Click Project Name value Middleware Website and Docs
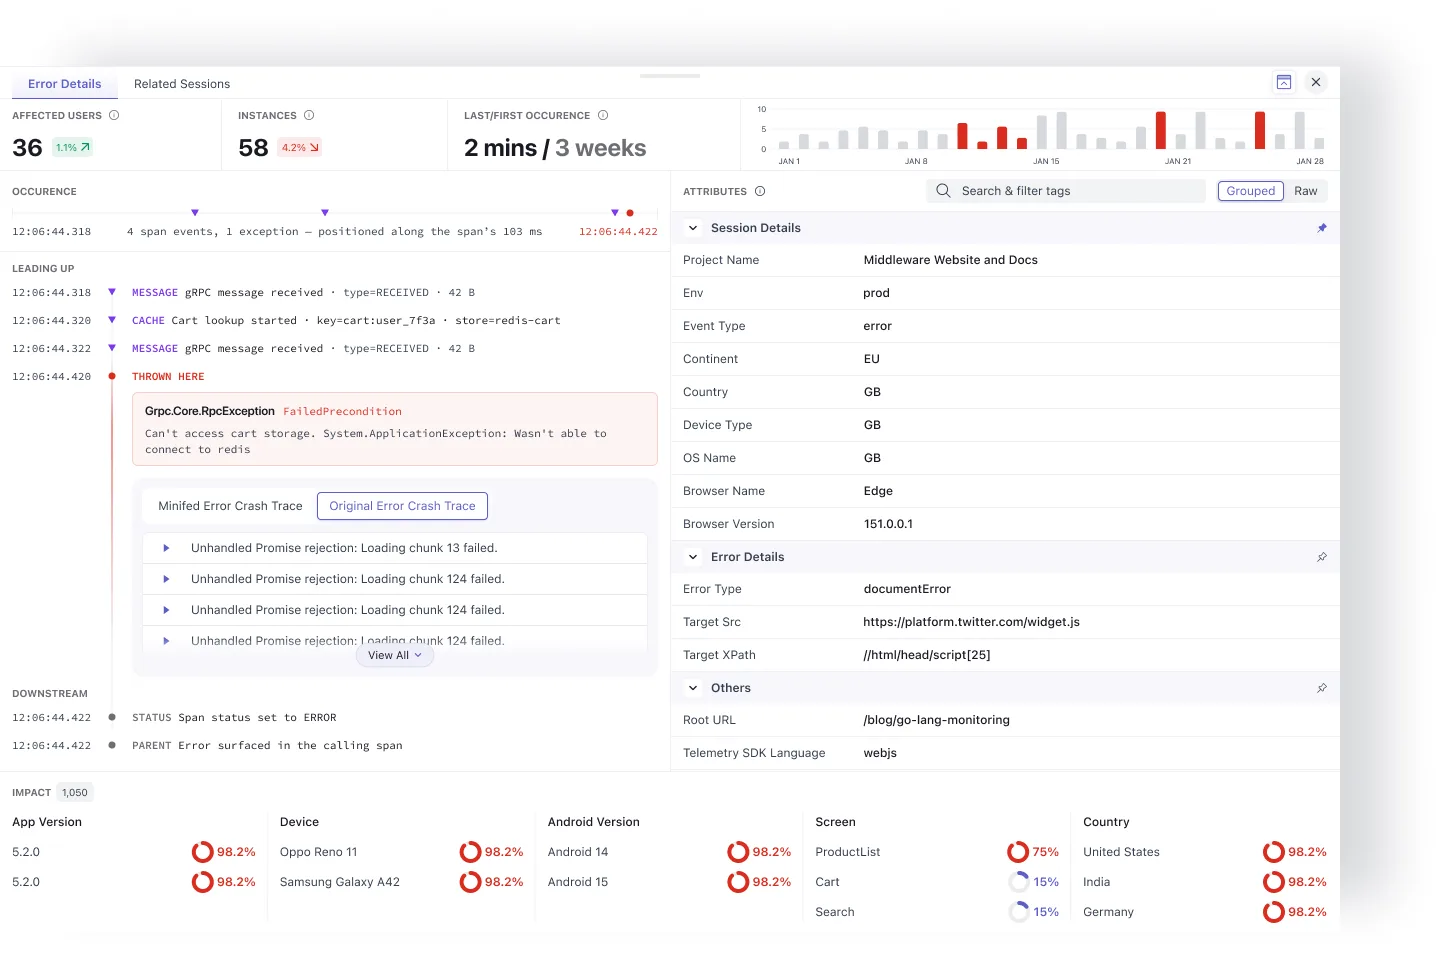1446x958 pixels. point(951,260)
